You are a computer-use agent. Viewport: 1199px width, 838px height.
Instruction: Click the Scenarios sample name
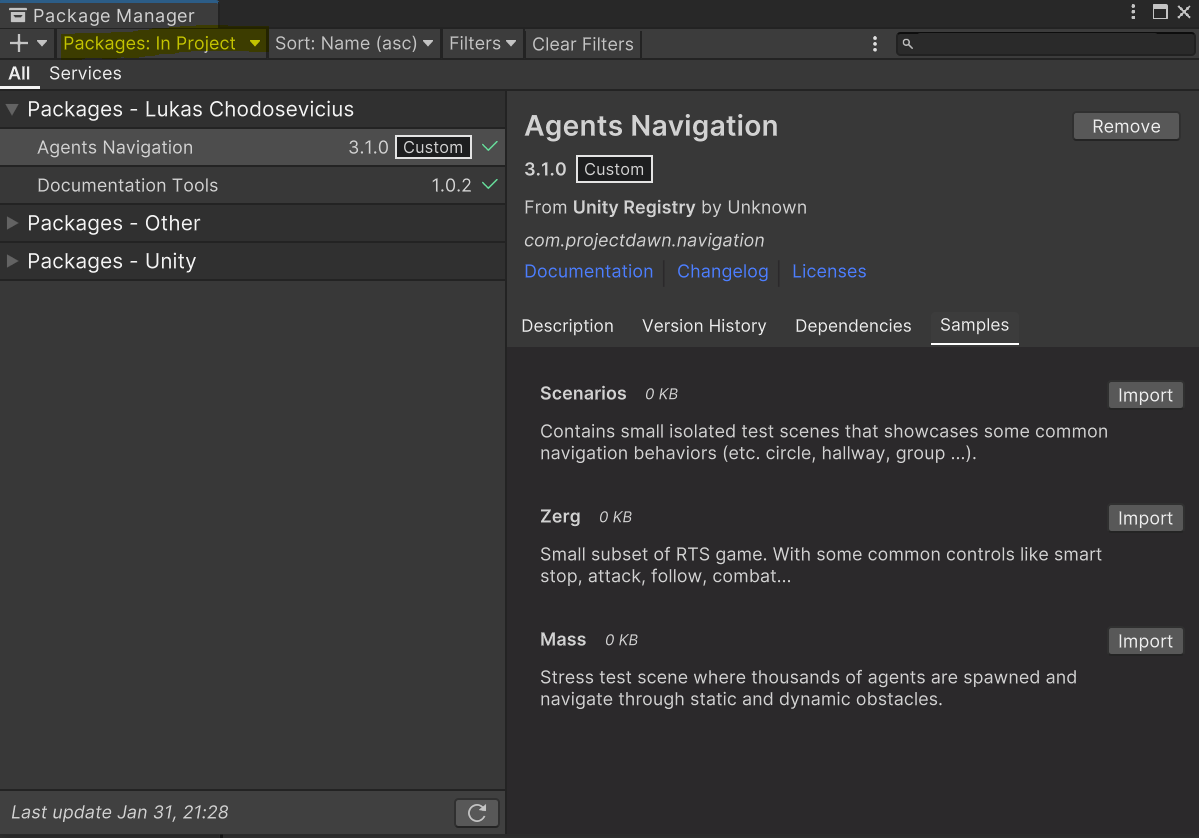(x=583, y=394)
